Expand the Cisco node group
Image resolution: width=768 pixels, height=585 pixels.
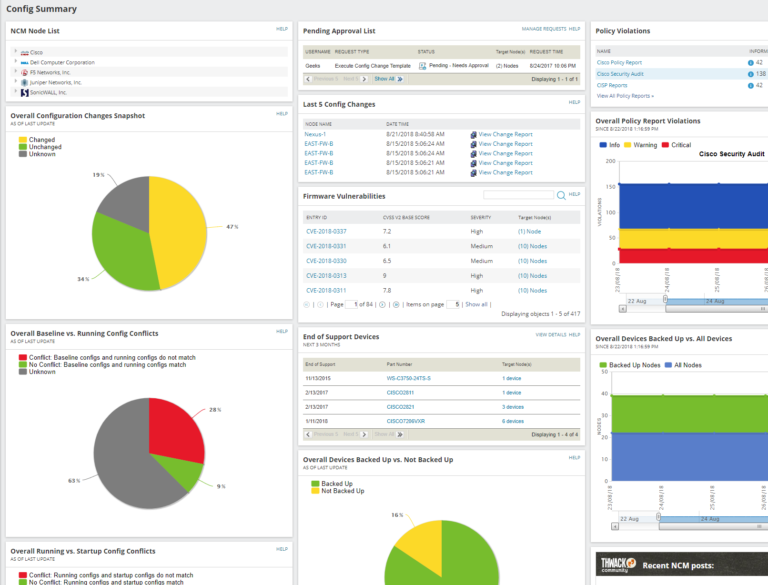point(16,51)
